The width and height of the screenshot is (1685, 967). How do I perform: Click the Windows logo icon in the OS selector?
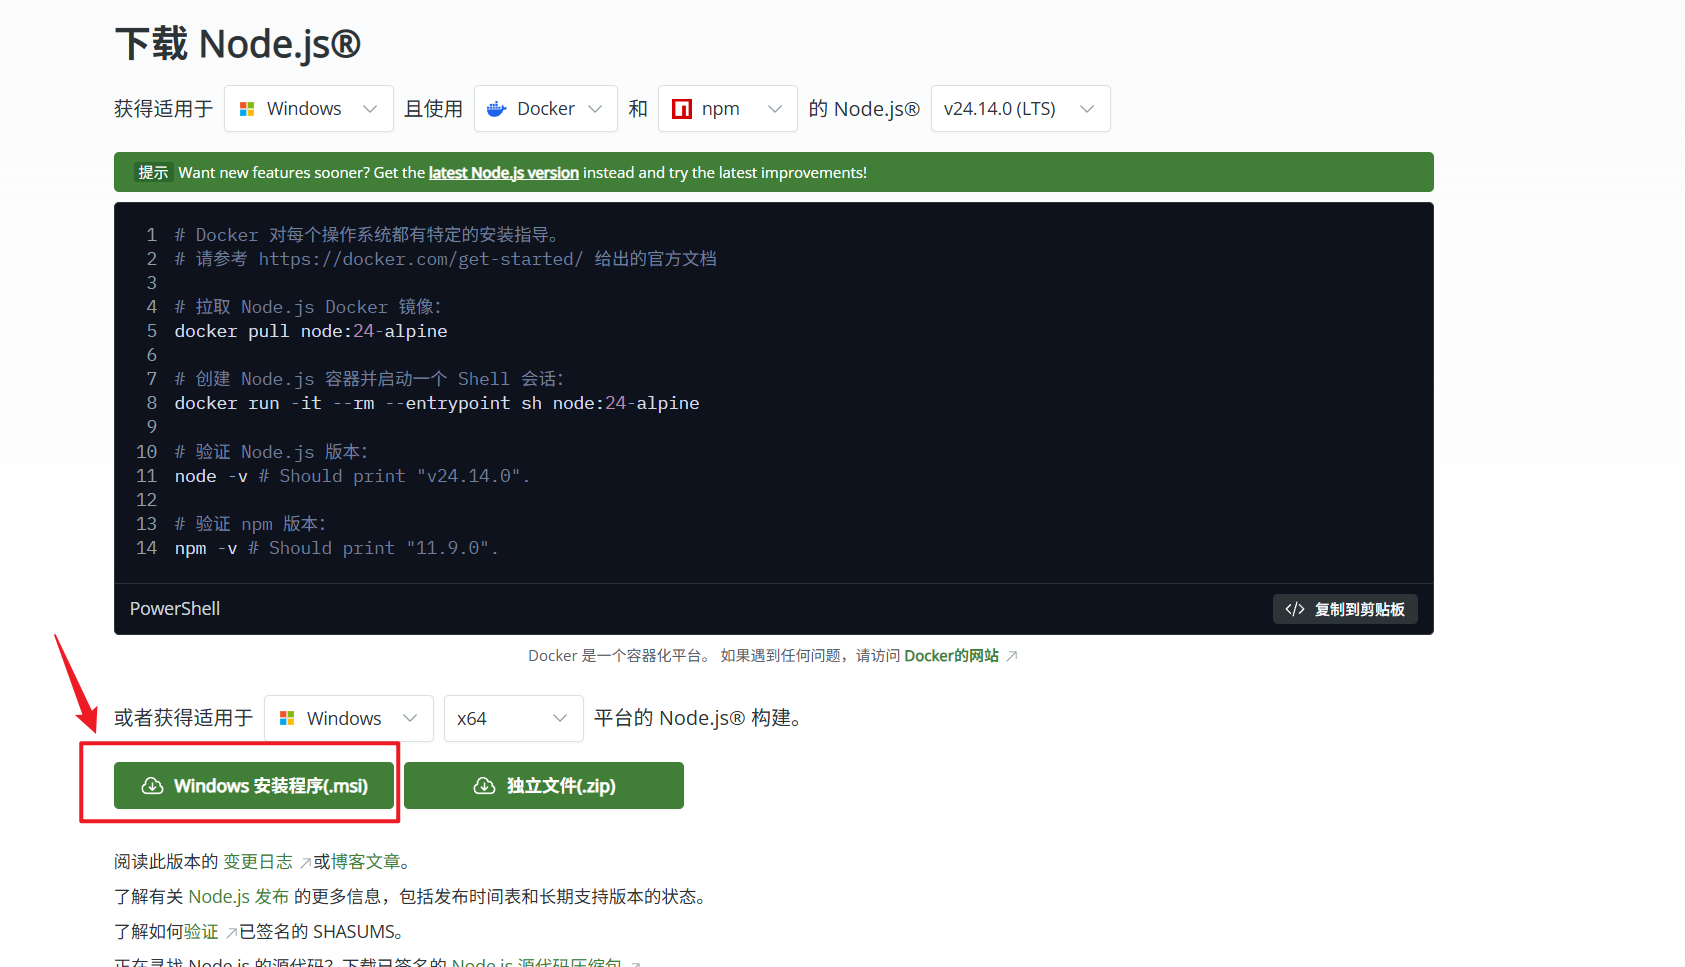coord(247,108)
